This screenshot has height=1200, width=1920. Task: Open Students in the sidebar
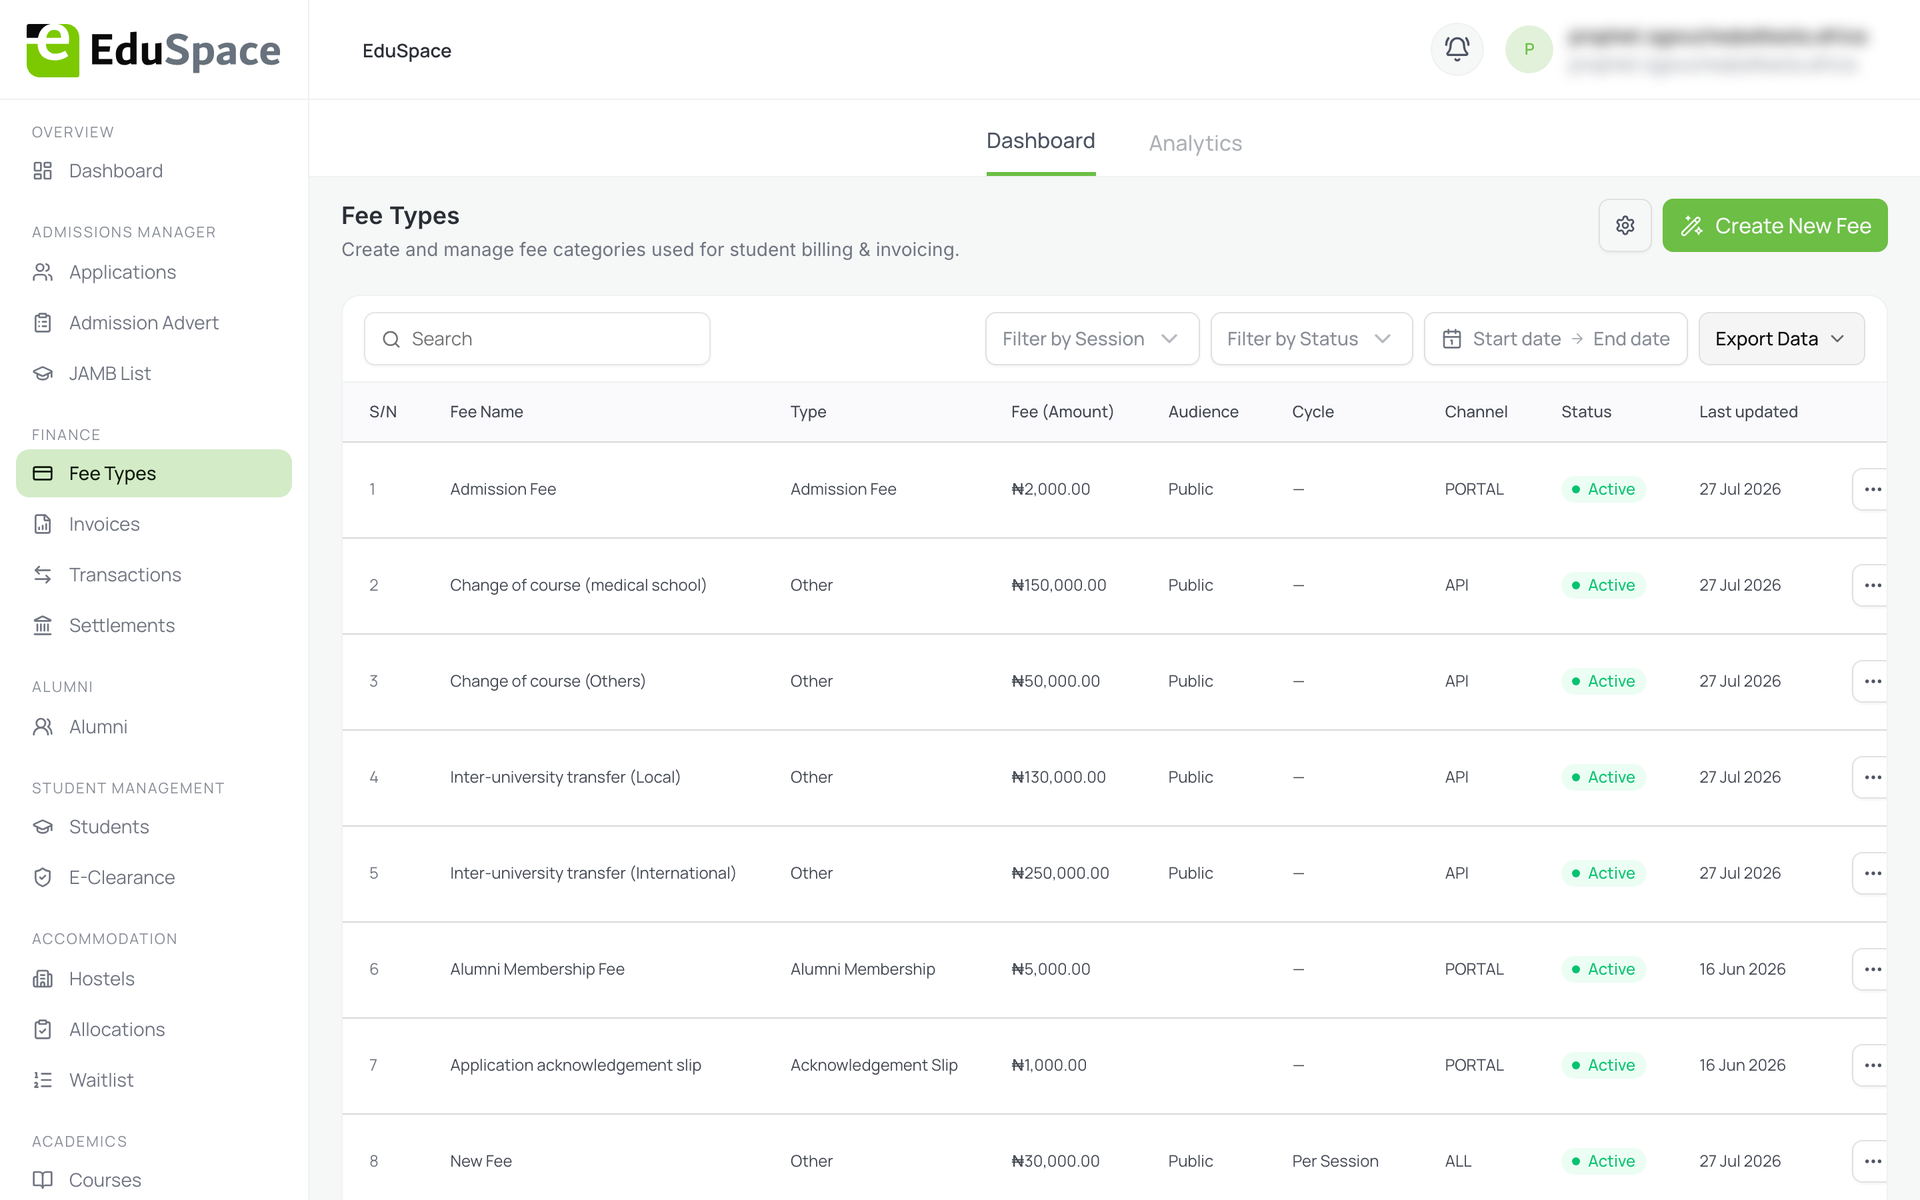coord(154,827)
